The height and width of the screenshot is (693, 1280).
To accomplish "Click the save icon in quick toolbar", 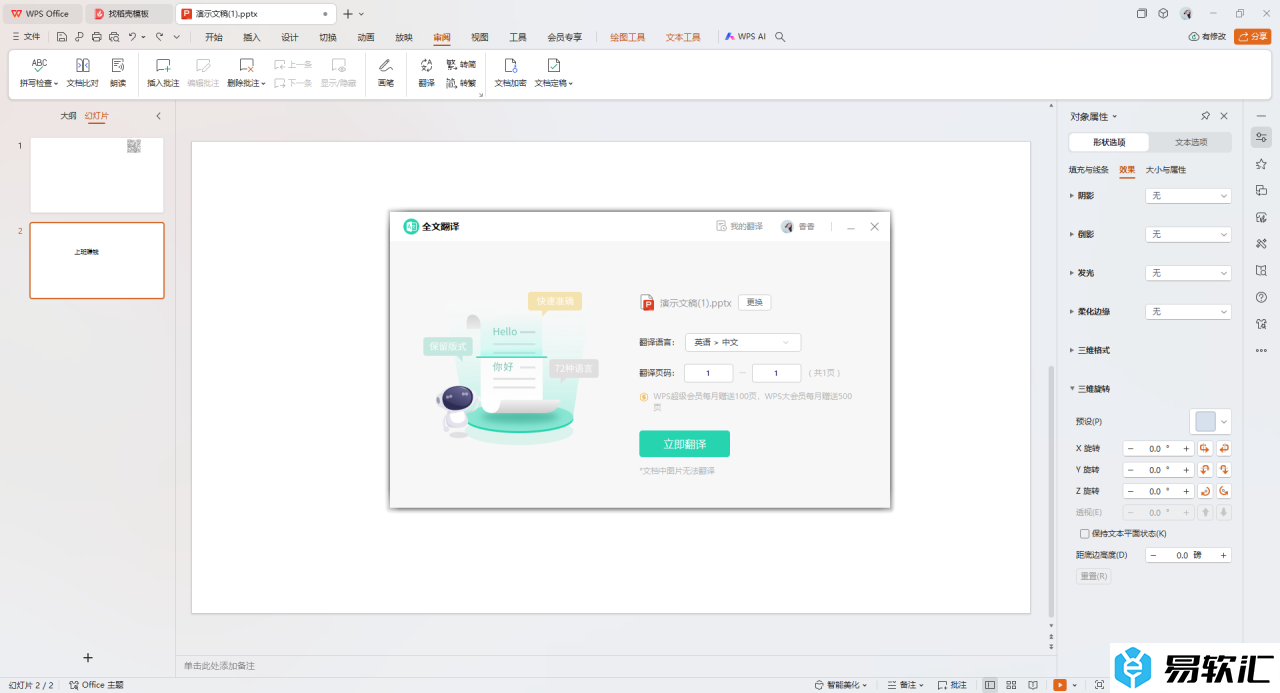I will click(x=62, y=37).
